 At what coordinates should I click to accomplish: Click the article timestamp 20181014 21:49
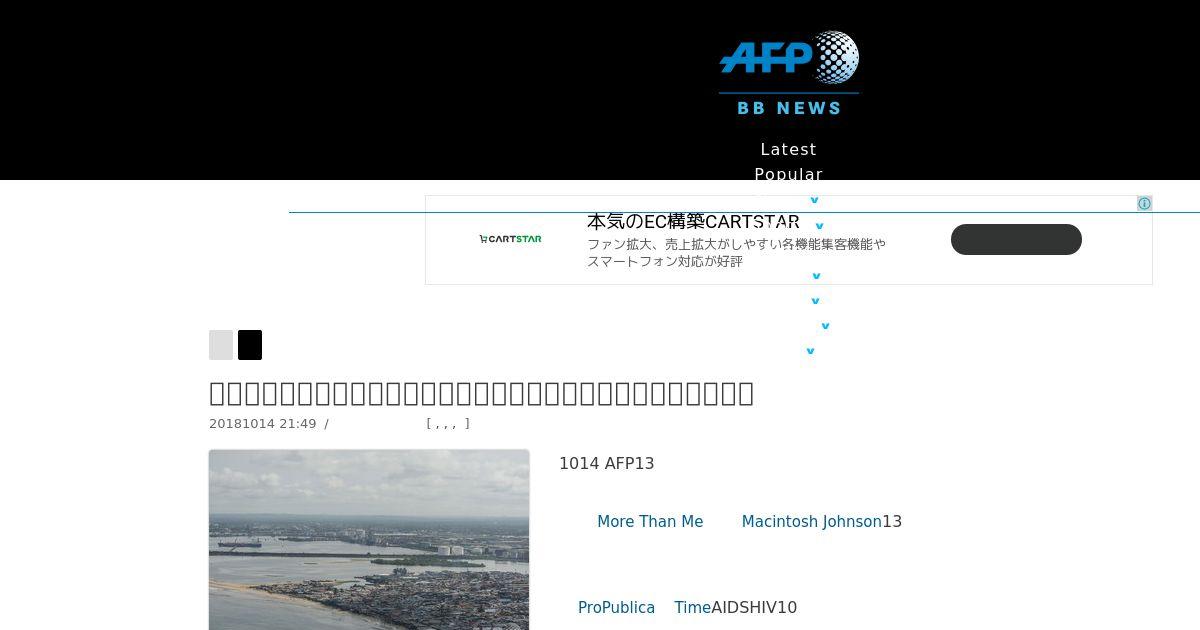(x=263, y=424)
